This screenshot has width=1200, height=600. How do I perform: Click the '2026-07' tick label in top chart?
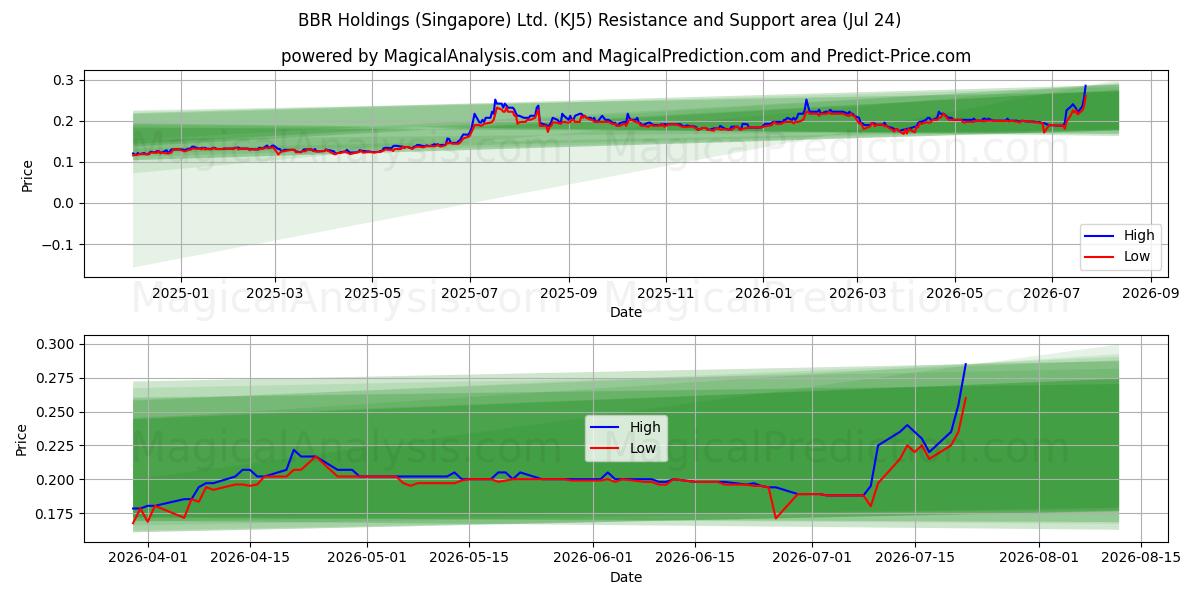(1052, 293)
